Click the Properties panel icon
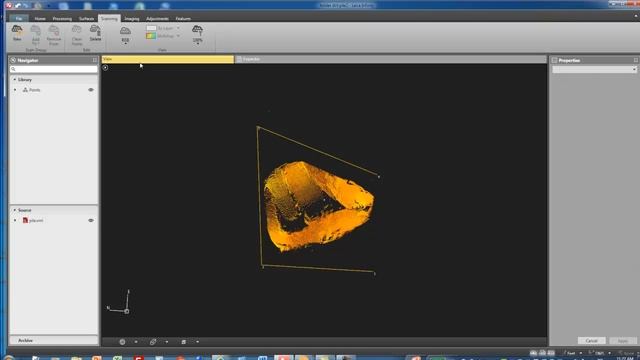 point(554,60)
